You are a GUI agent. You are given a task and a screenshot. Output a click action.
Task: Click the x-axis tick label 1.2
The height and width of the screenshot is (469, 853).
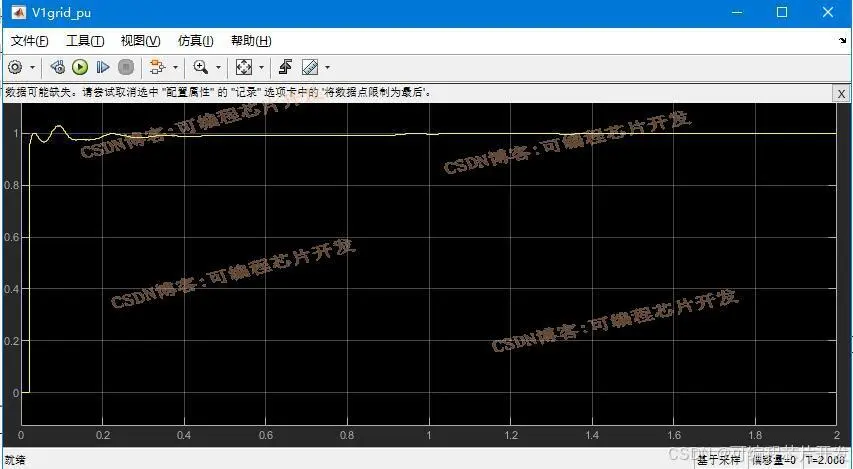(x=511, y=435)
